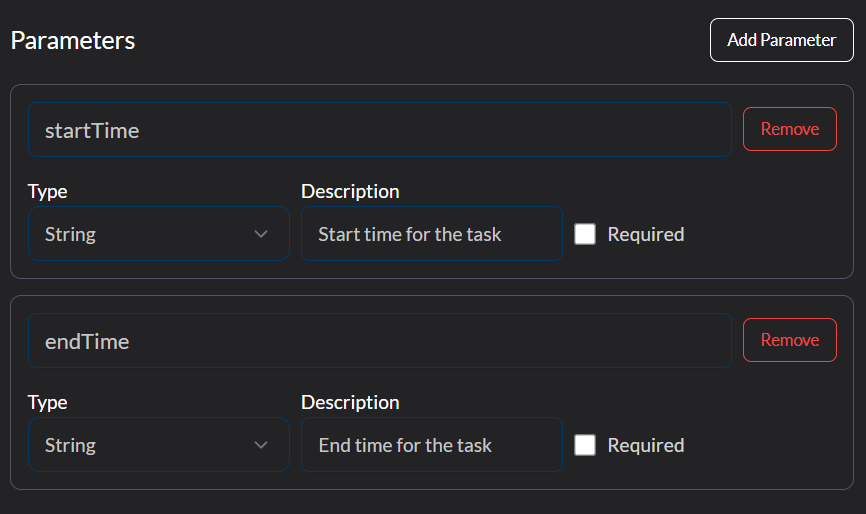Viewport: 866px width, 514px height.
Task: Remove the endTime parameter
Action: (x=789, y=340)
